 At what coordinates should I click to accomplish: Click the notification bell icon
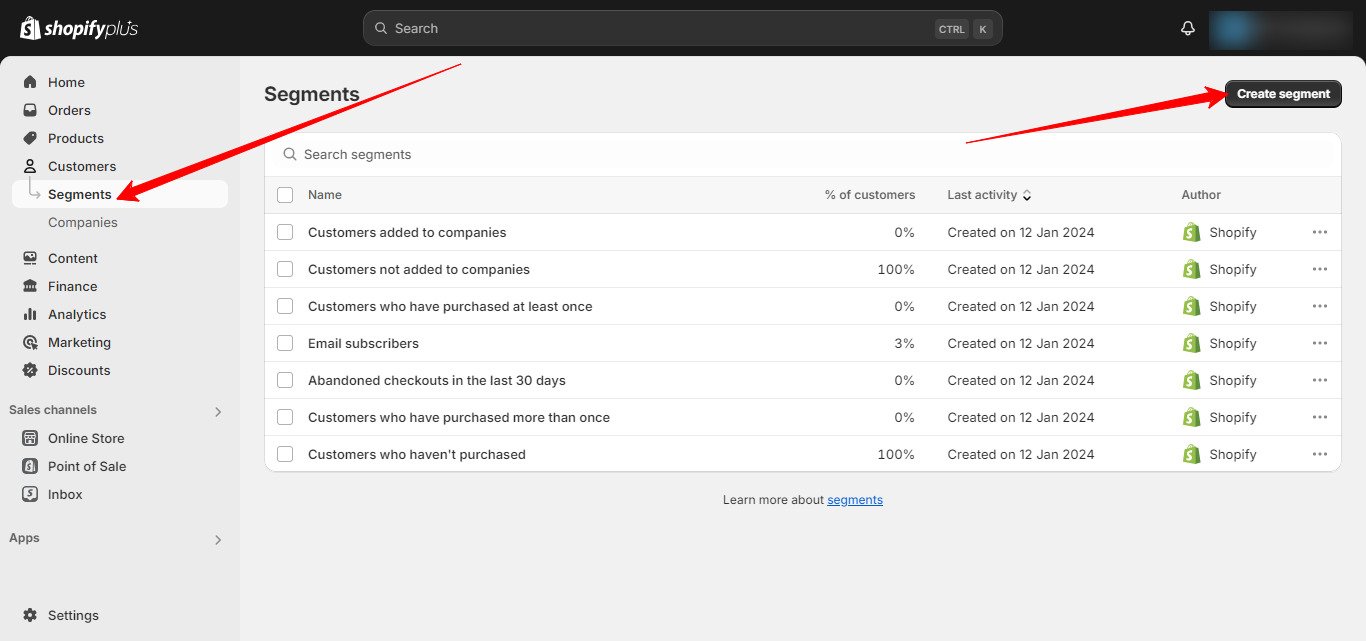click(1187, 28)
